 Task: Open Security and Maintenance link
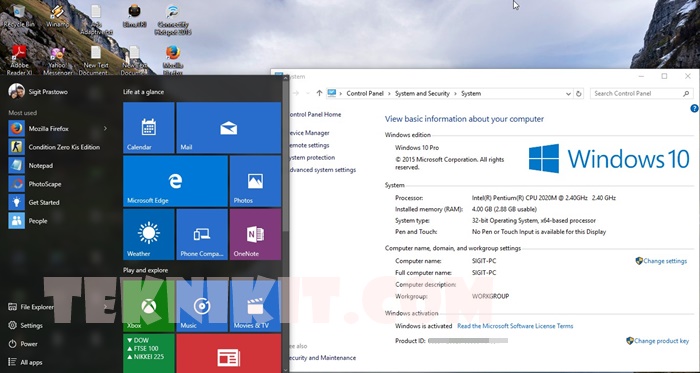pos(323,358)
